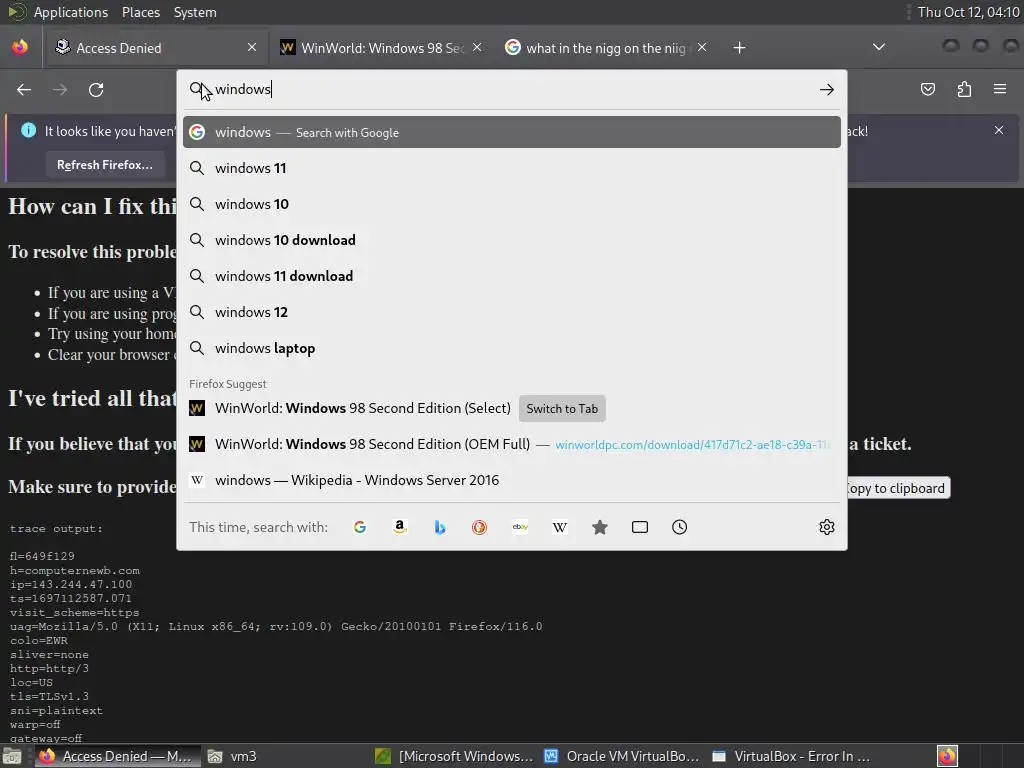
Task: Close the Google search results tab
Action: click(x=702, y=47)
